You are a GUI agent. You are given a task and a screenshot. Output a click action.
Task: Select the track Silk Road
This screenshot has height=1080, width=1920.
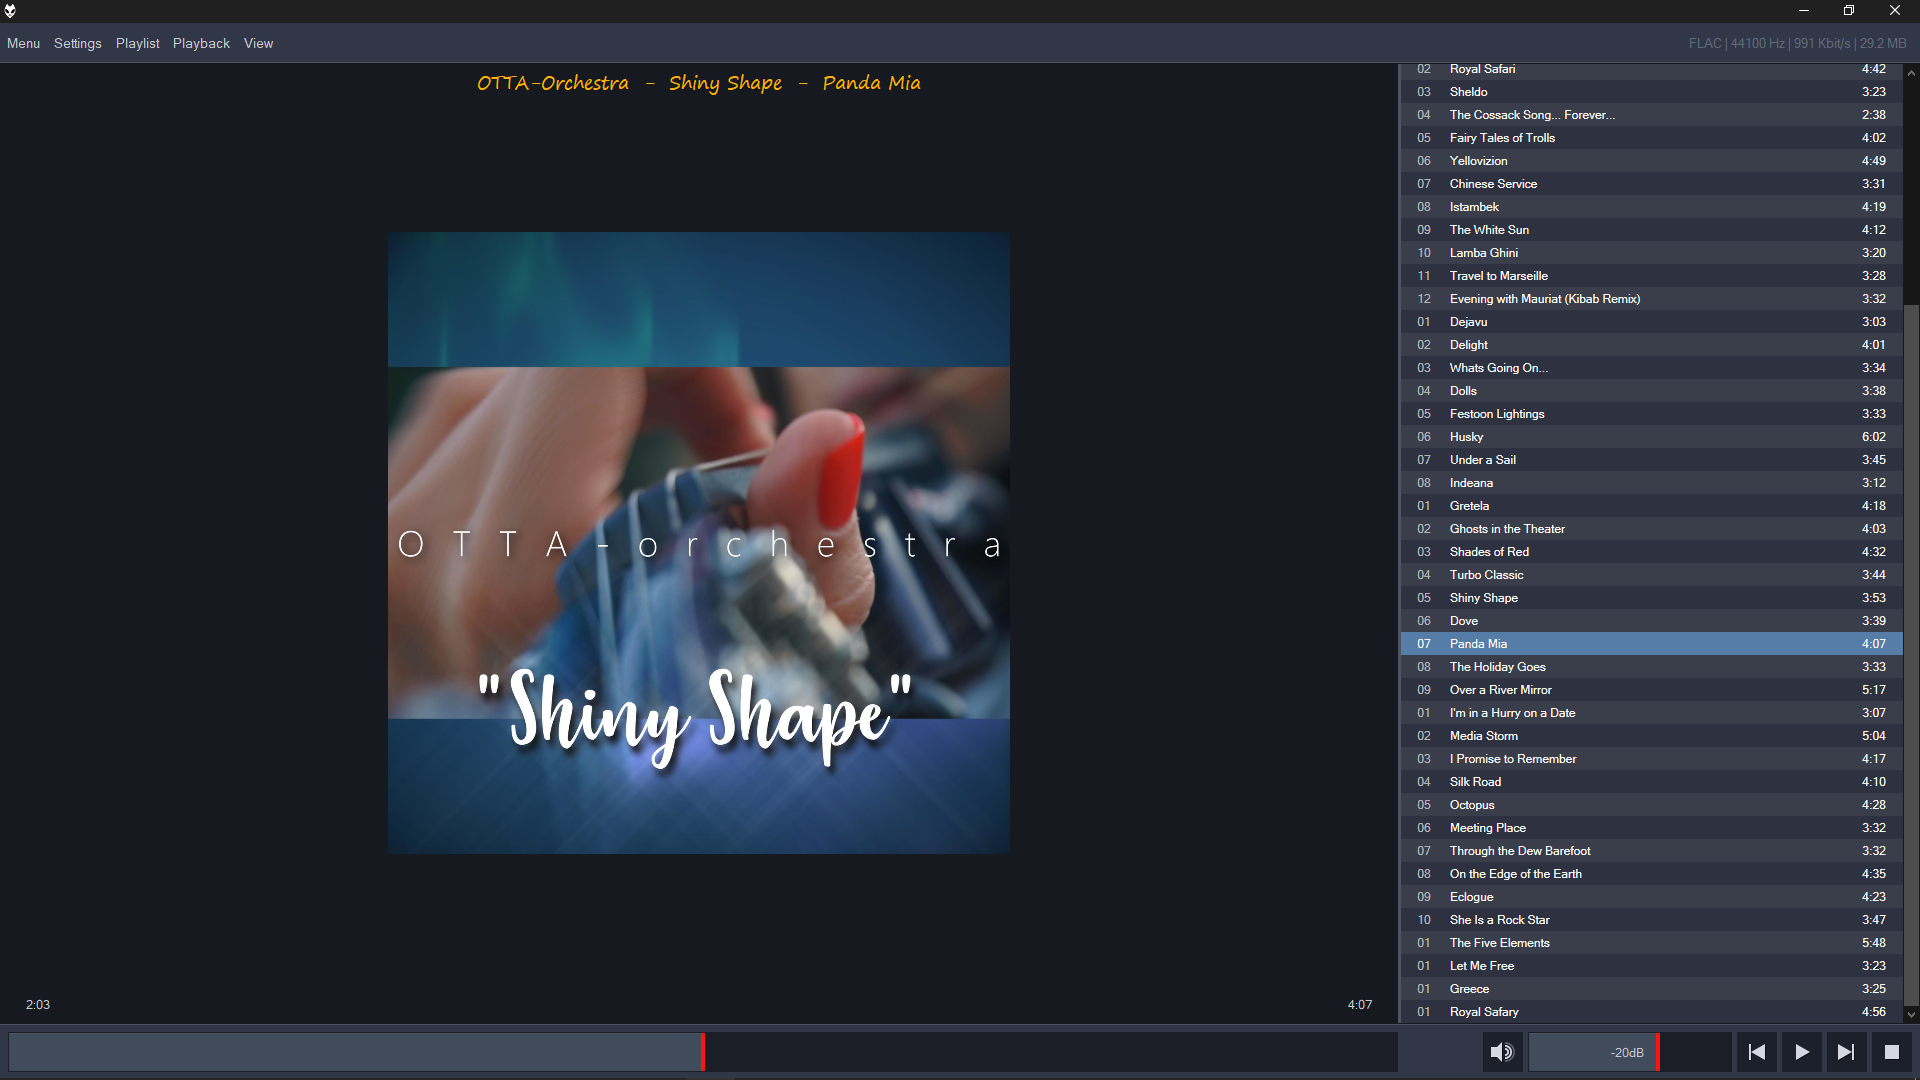pyautogui.click(x=1475, y=782)
